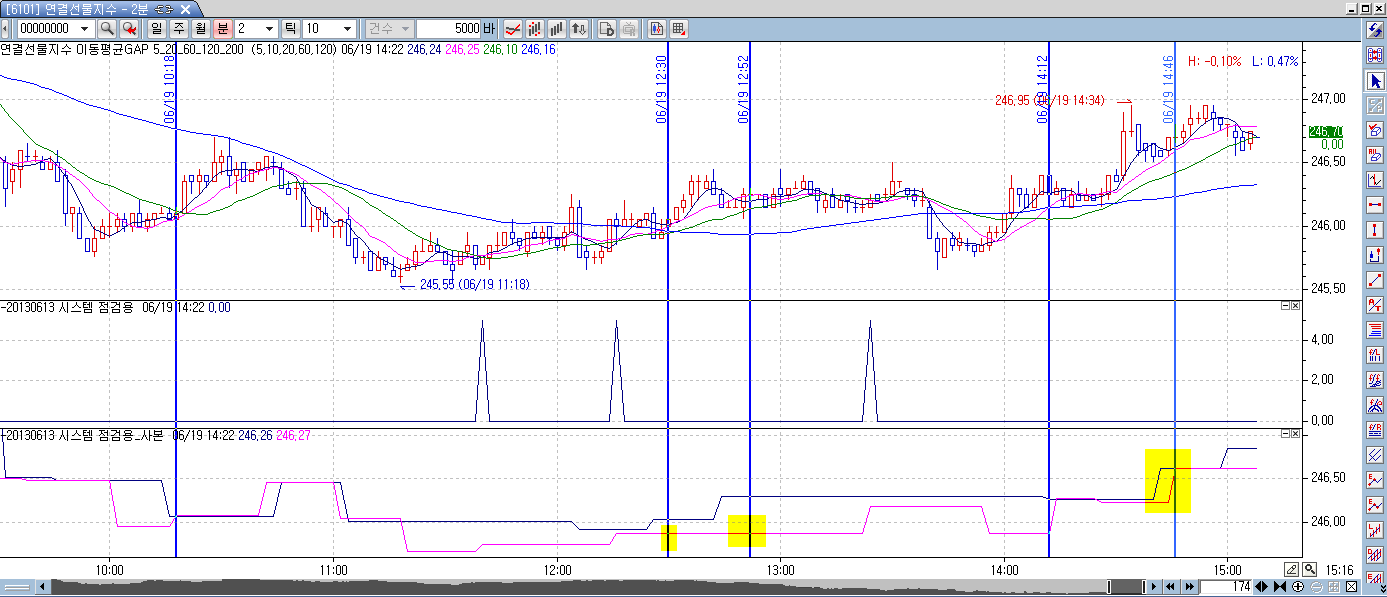Image resolution: width=1387 pixels, height=597 pixels.
Task: Click the candlestick chart settings icon
Action: (657, 29)
